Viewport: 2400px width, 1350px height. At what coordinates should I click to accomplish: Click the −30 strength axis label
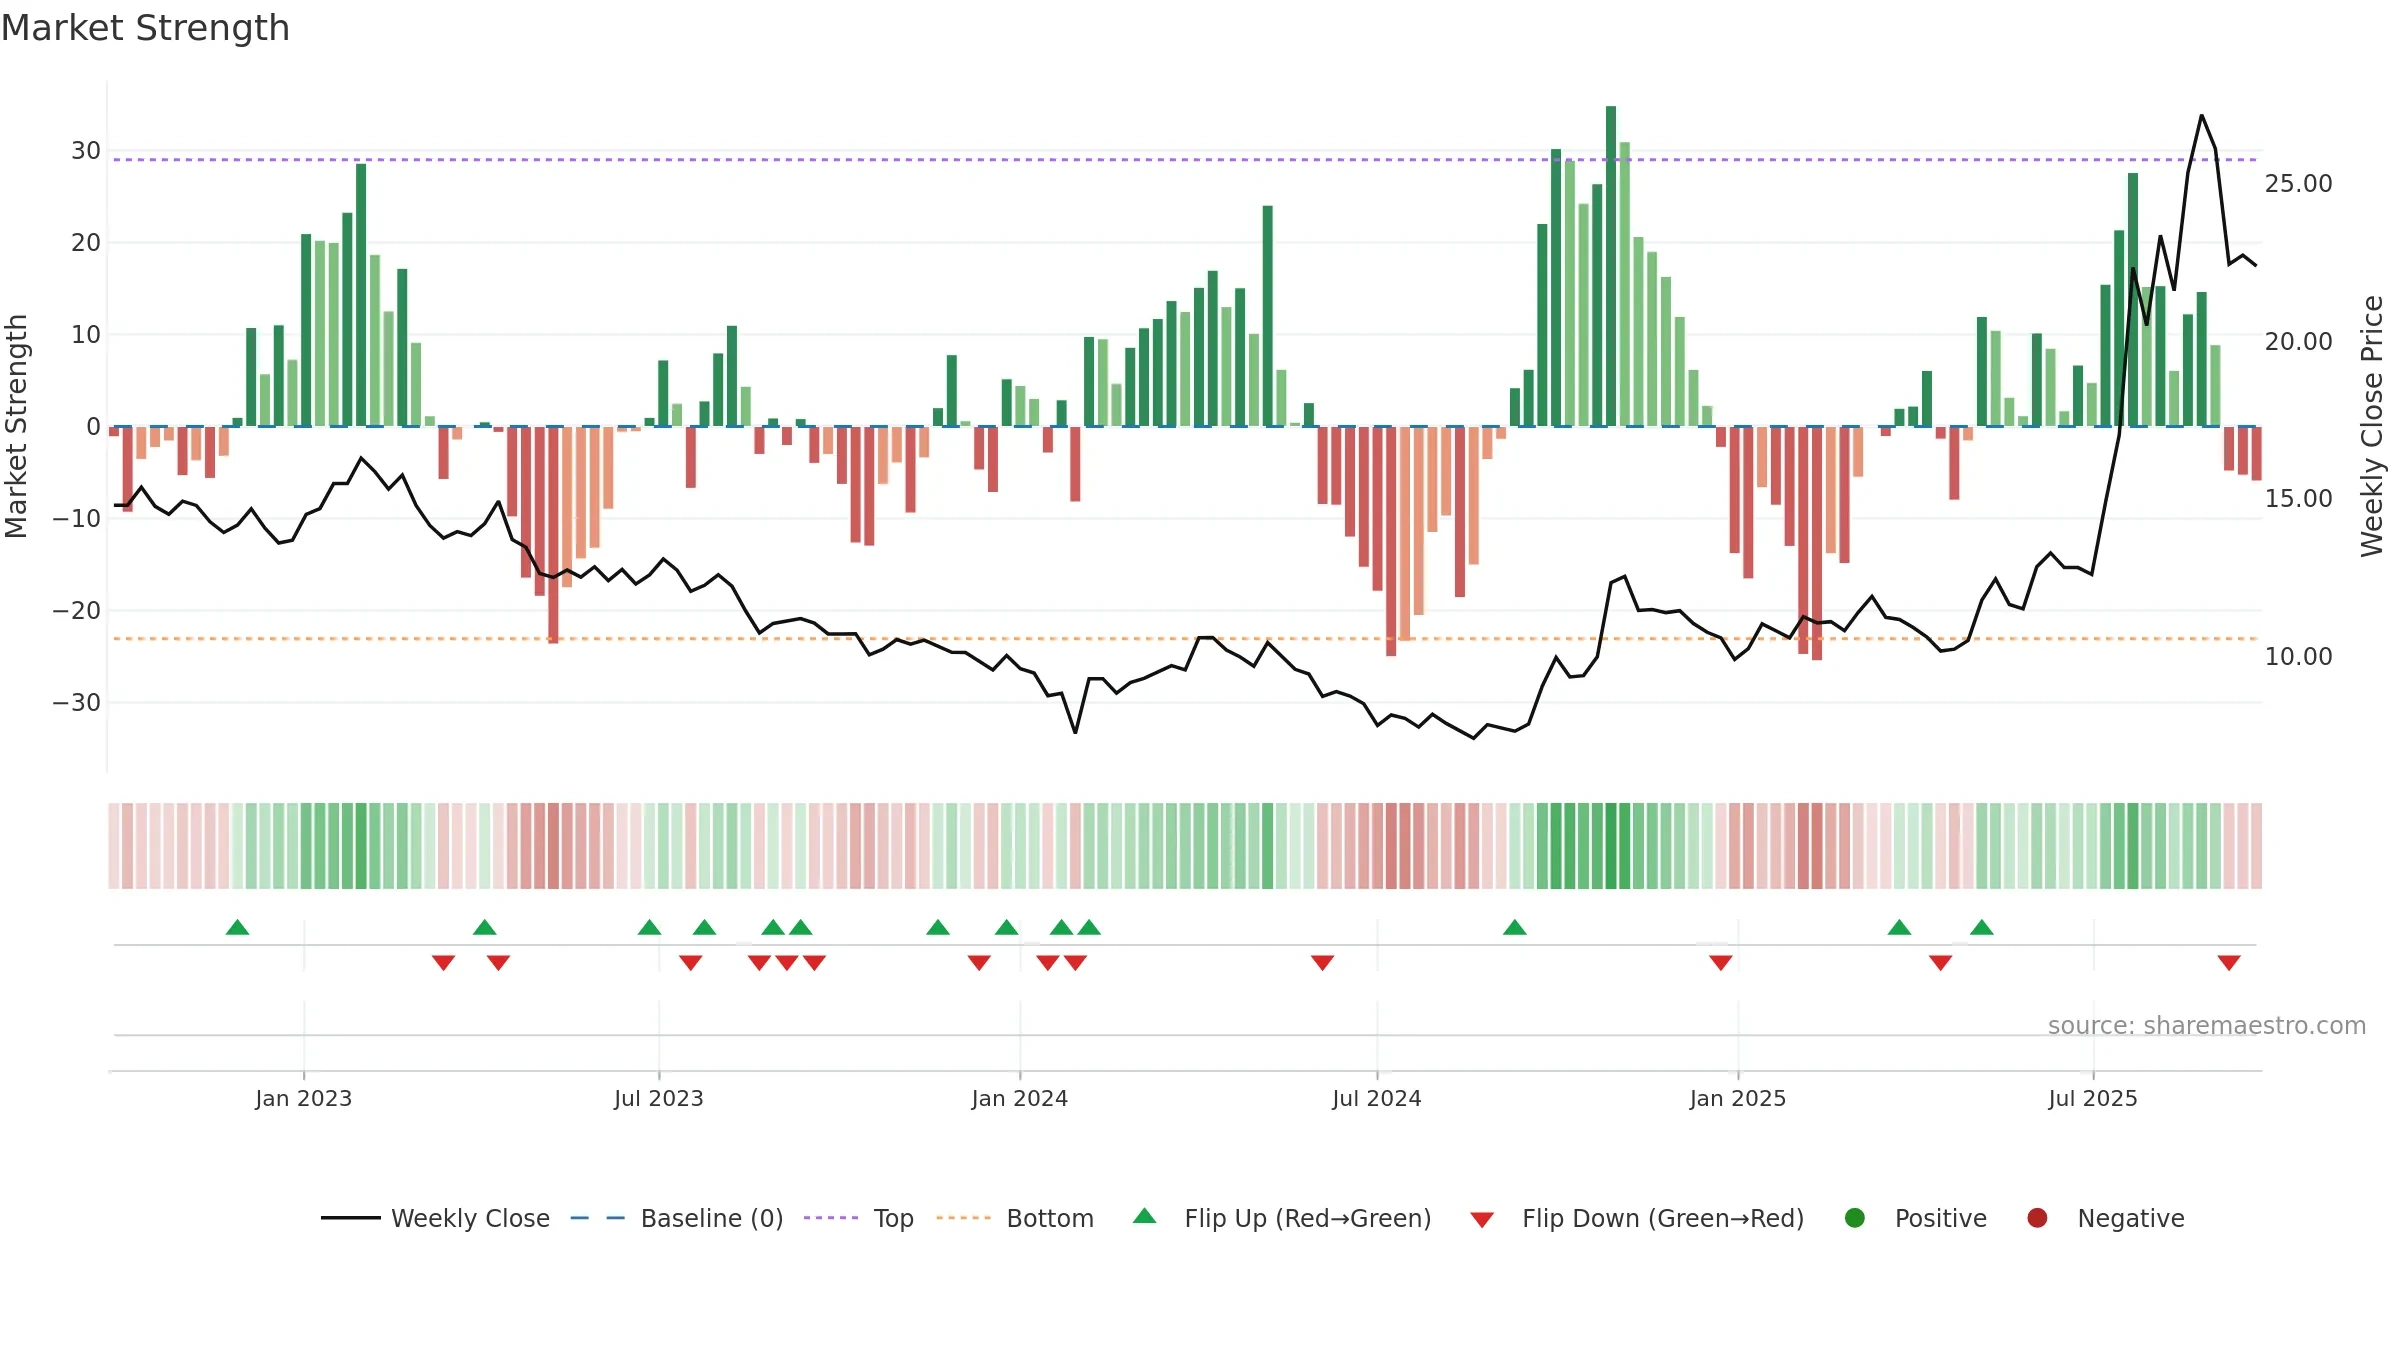tap(77, 702)
